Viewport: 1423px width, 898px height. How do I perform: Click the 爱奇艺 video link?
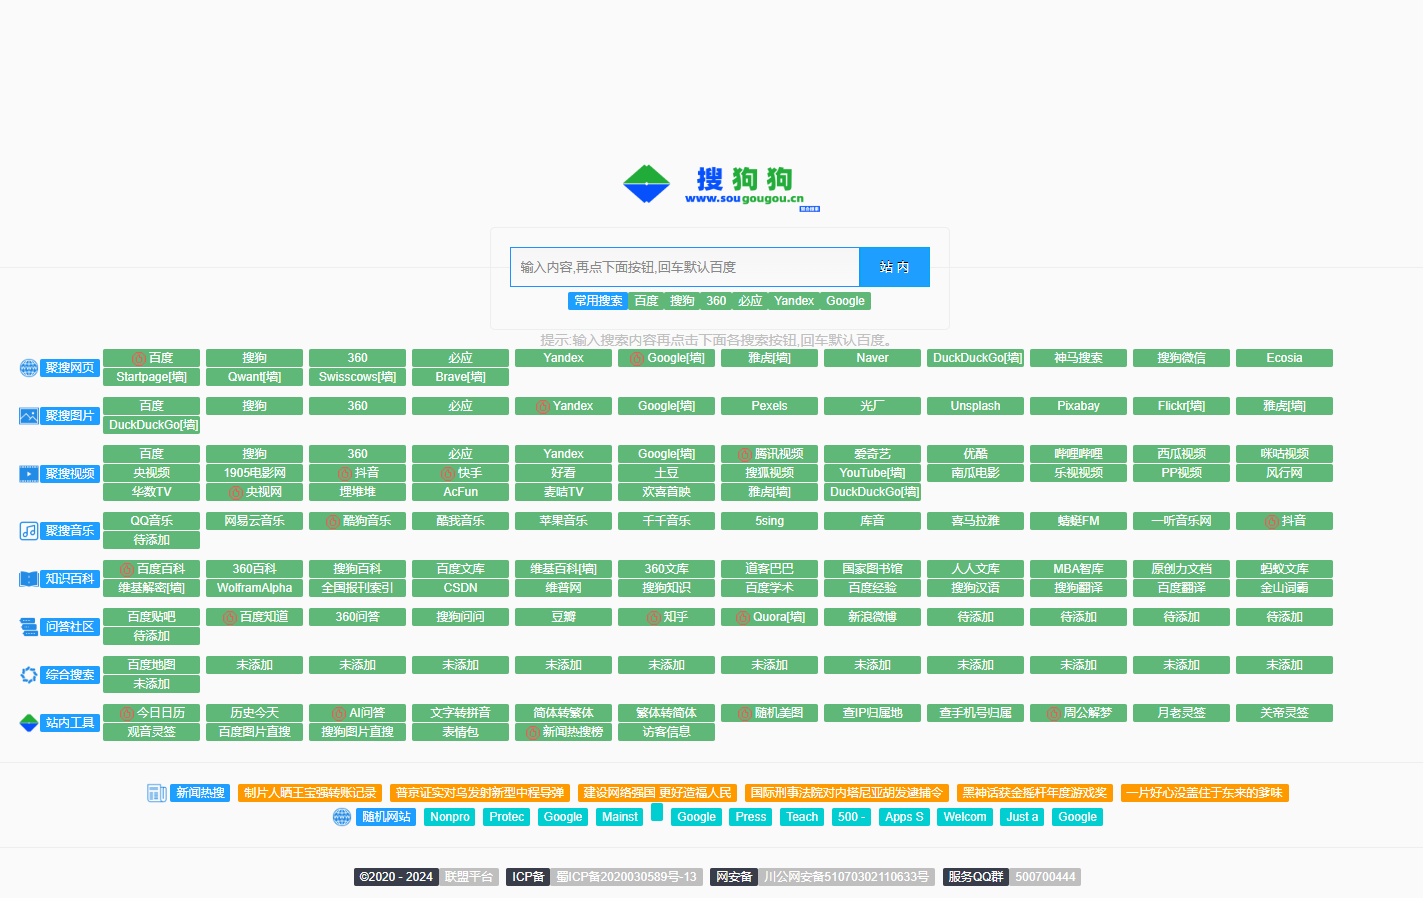click(x=872, y=454)
